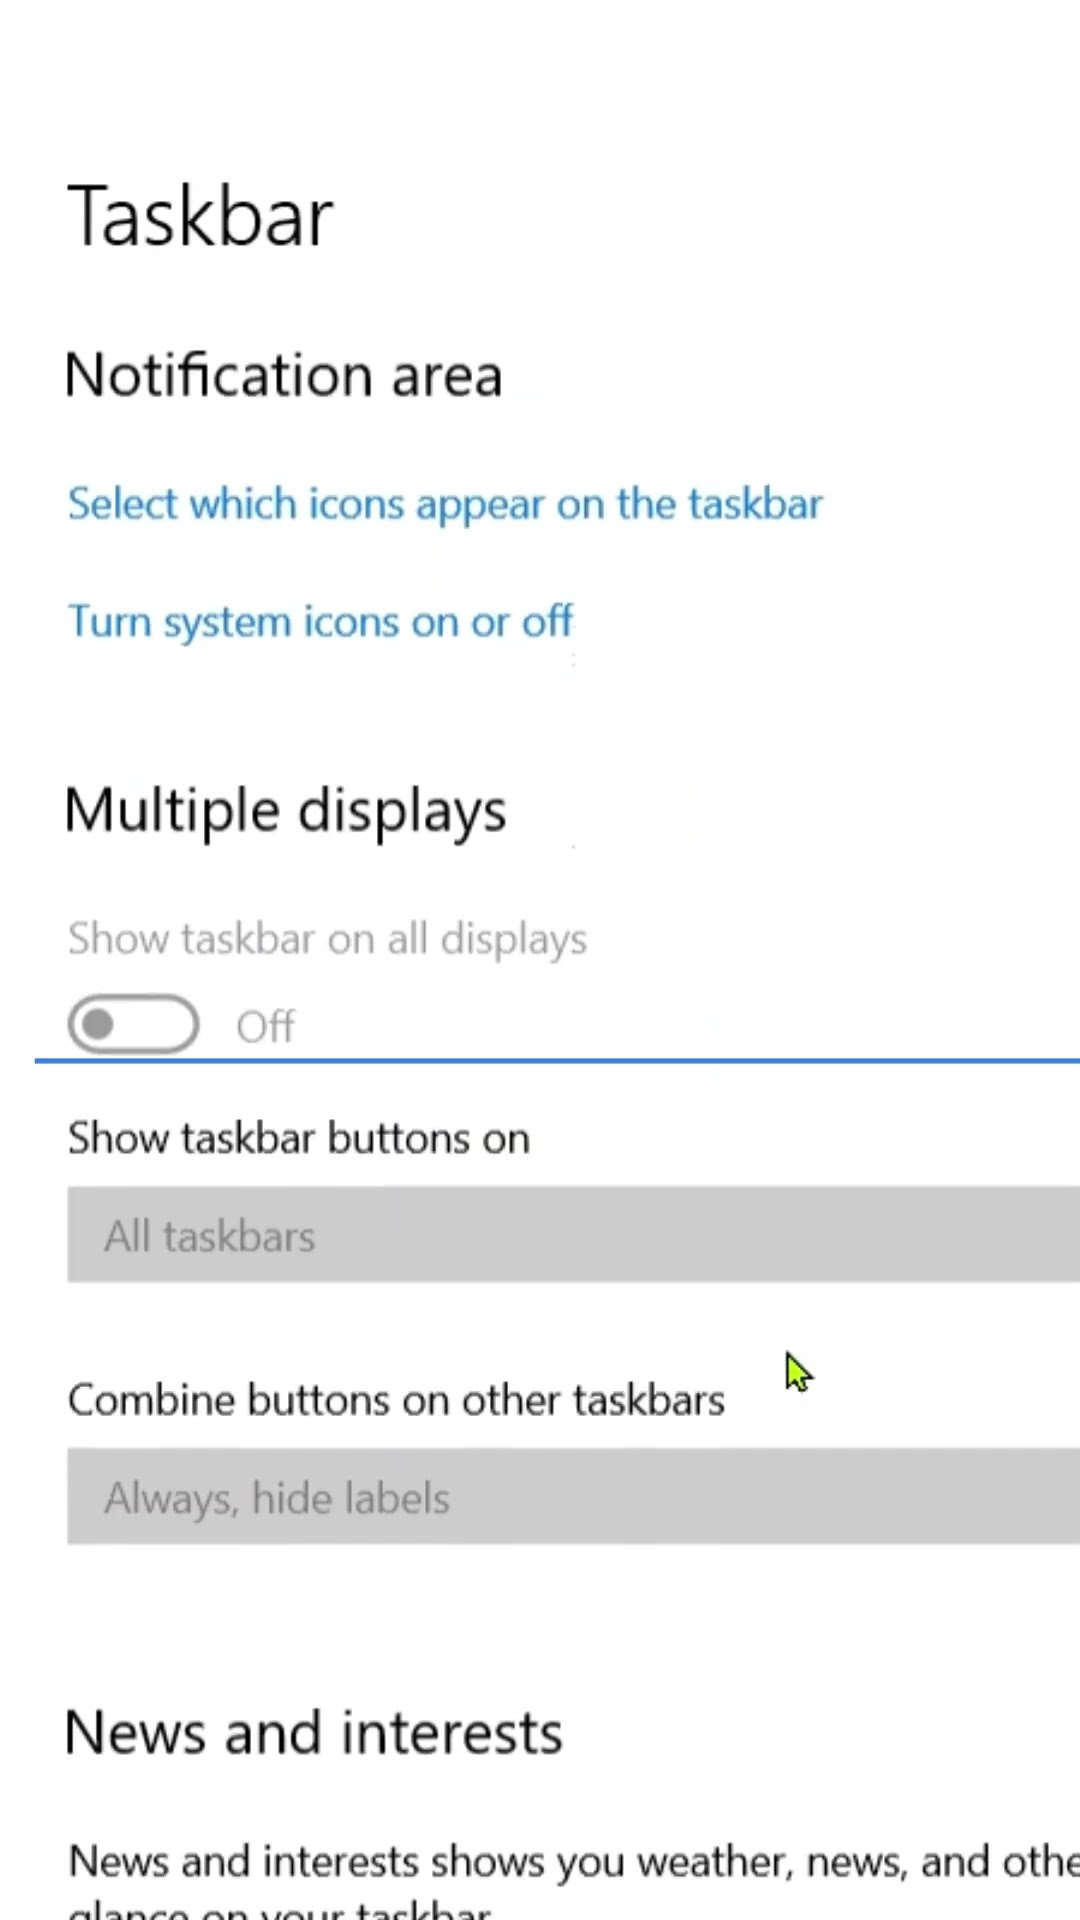Click the 'News and interests' section heading
The height and width of the screenshot is (1920, 1080).
point(313,1733)
